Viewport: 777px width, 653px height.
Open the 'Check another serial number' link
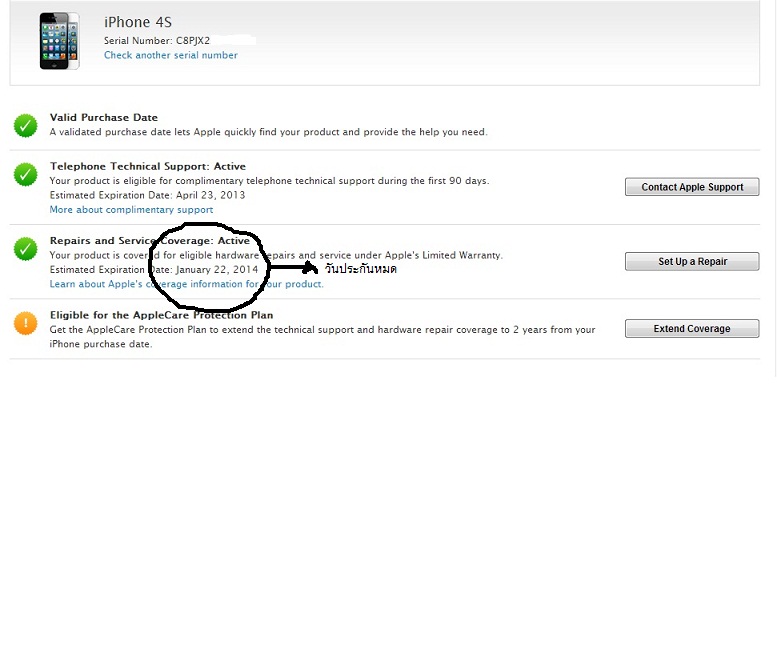pyautogui.click(x=170, y=55)
